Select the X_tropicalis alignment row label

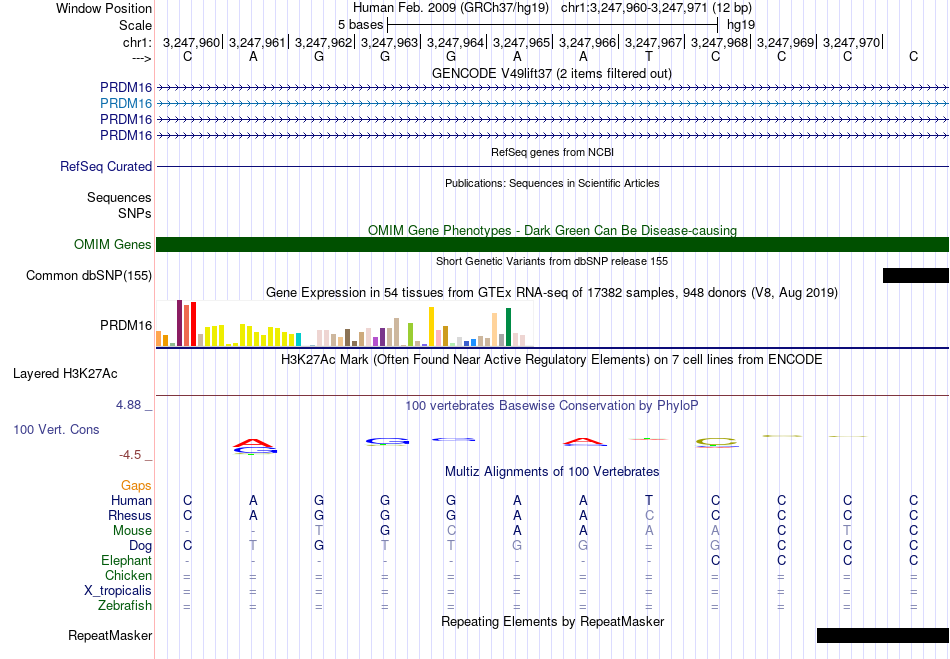pos(118,591)
